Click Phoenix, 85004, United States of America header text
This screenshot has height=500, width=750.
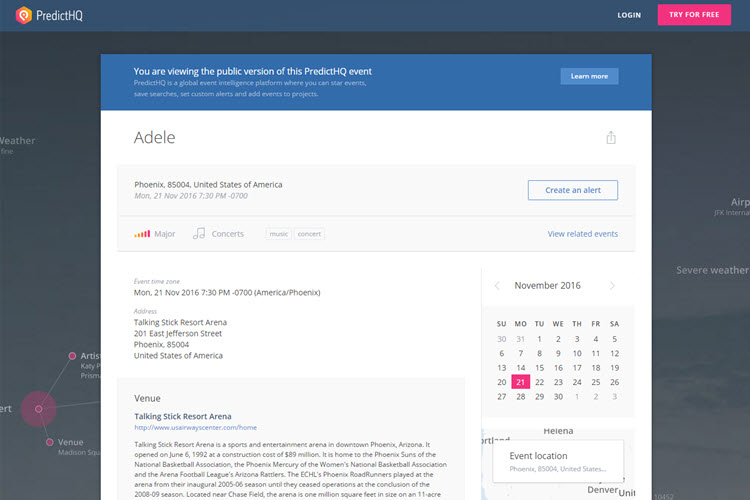pyautogui.click(x=208, y=185)
